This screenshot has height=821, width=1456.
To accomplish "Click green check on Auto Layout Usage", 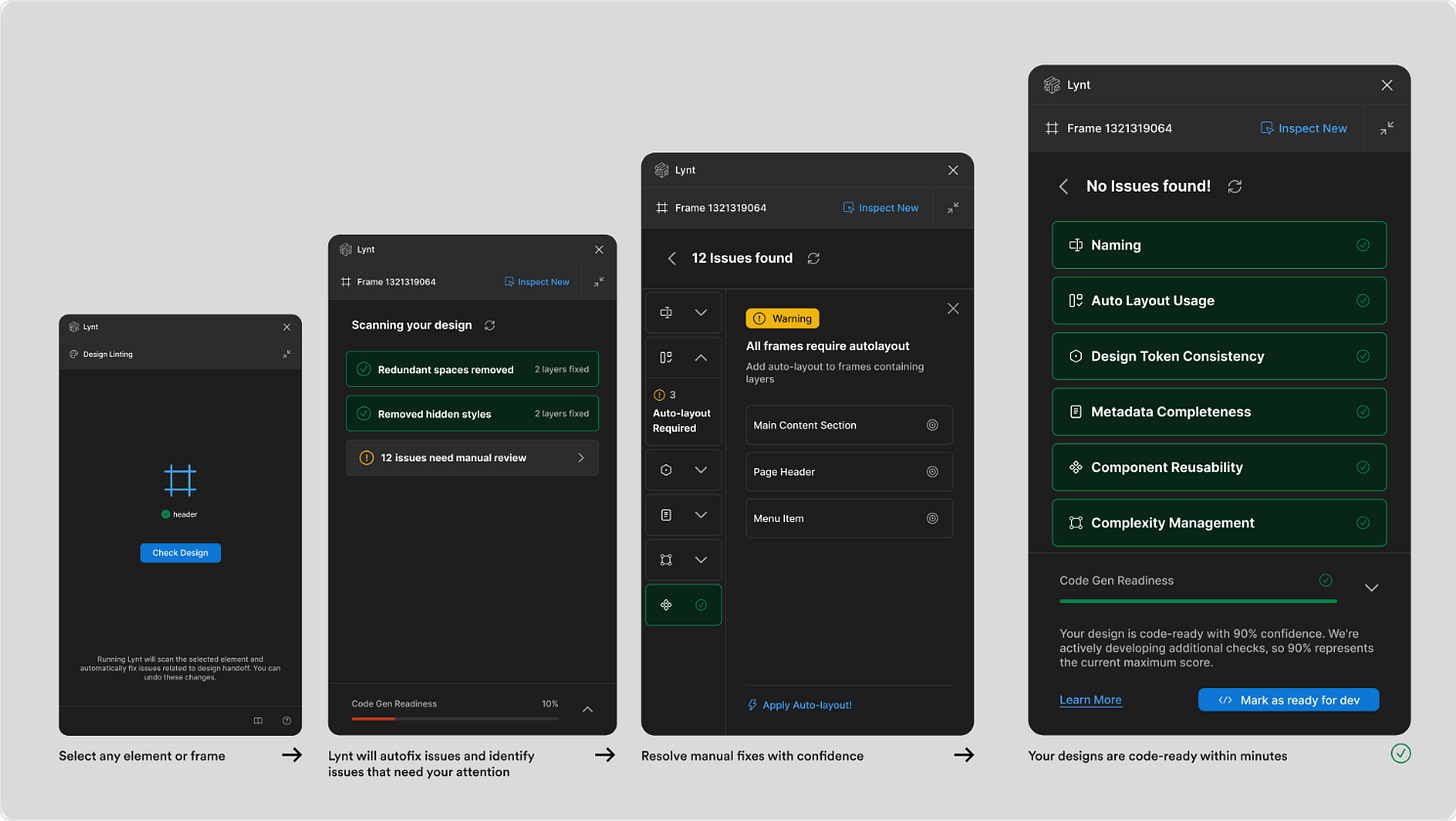I will point(1363,300).
